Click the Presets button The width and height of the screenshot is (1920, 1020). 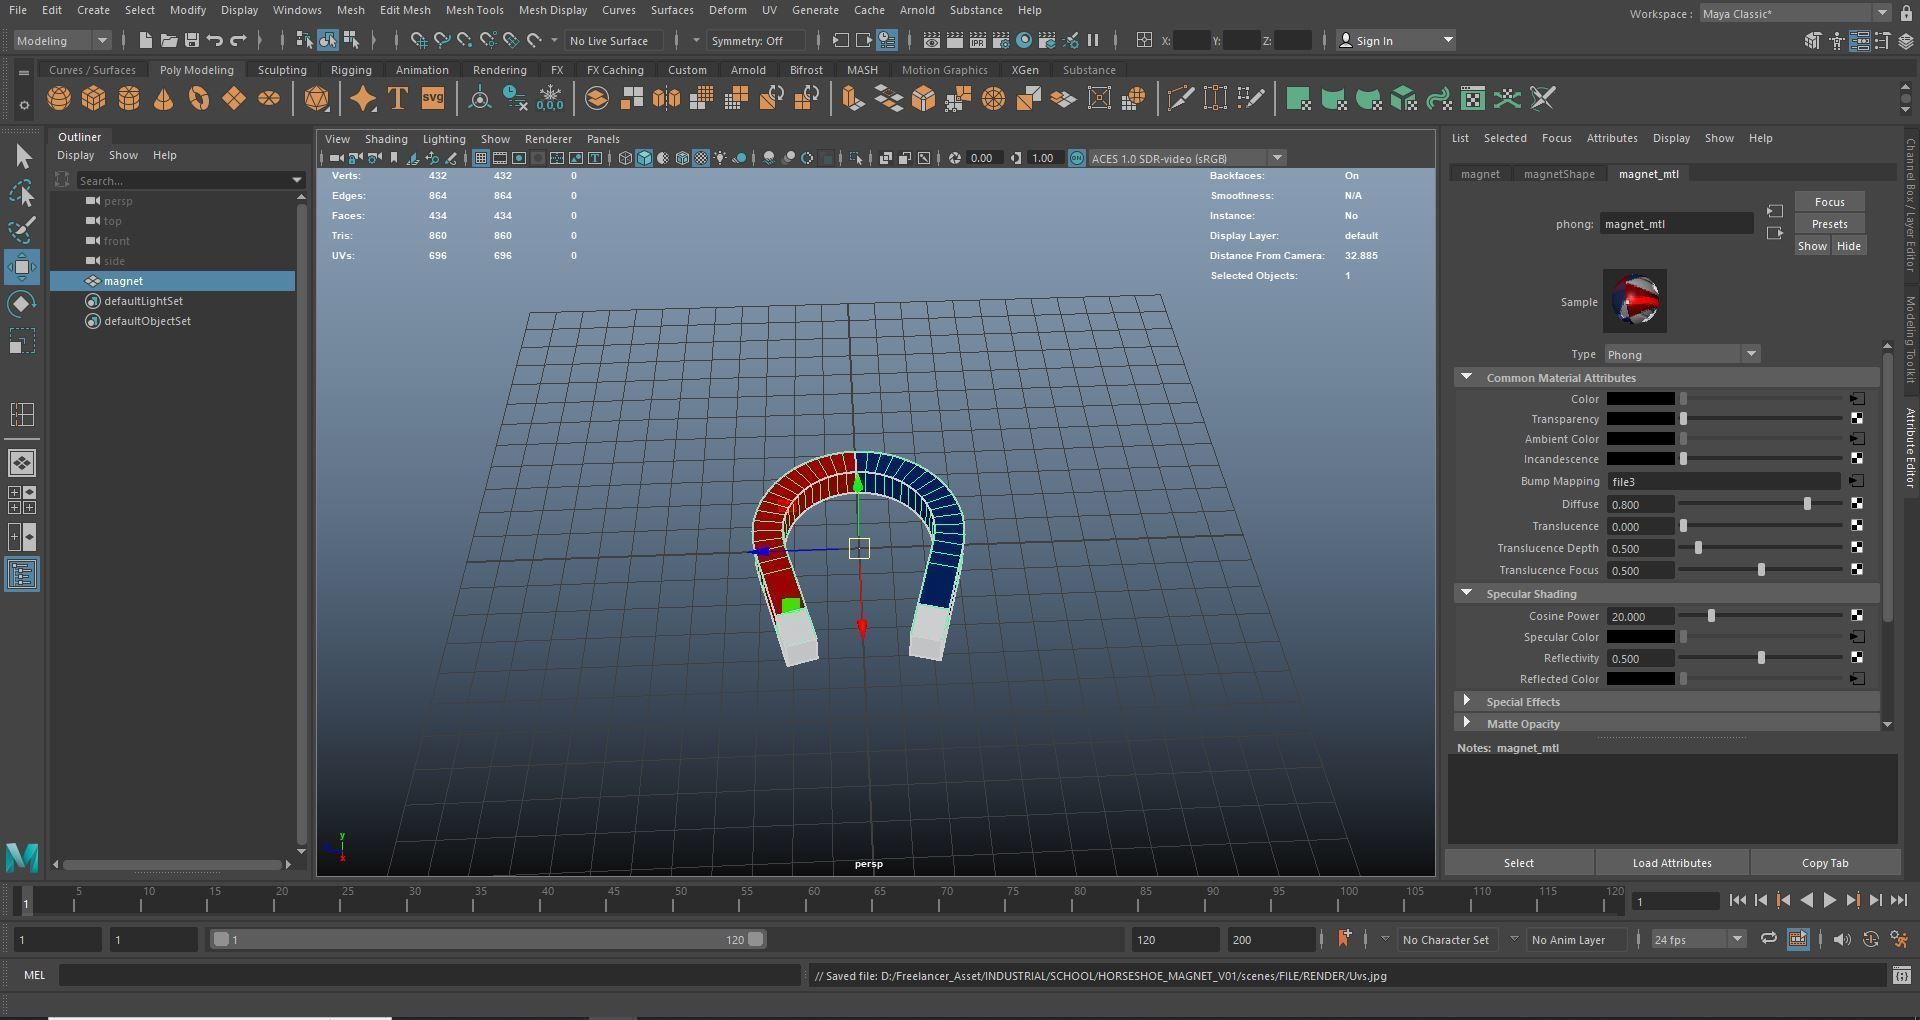tap(1829, 224)
